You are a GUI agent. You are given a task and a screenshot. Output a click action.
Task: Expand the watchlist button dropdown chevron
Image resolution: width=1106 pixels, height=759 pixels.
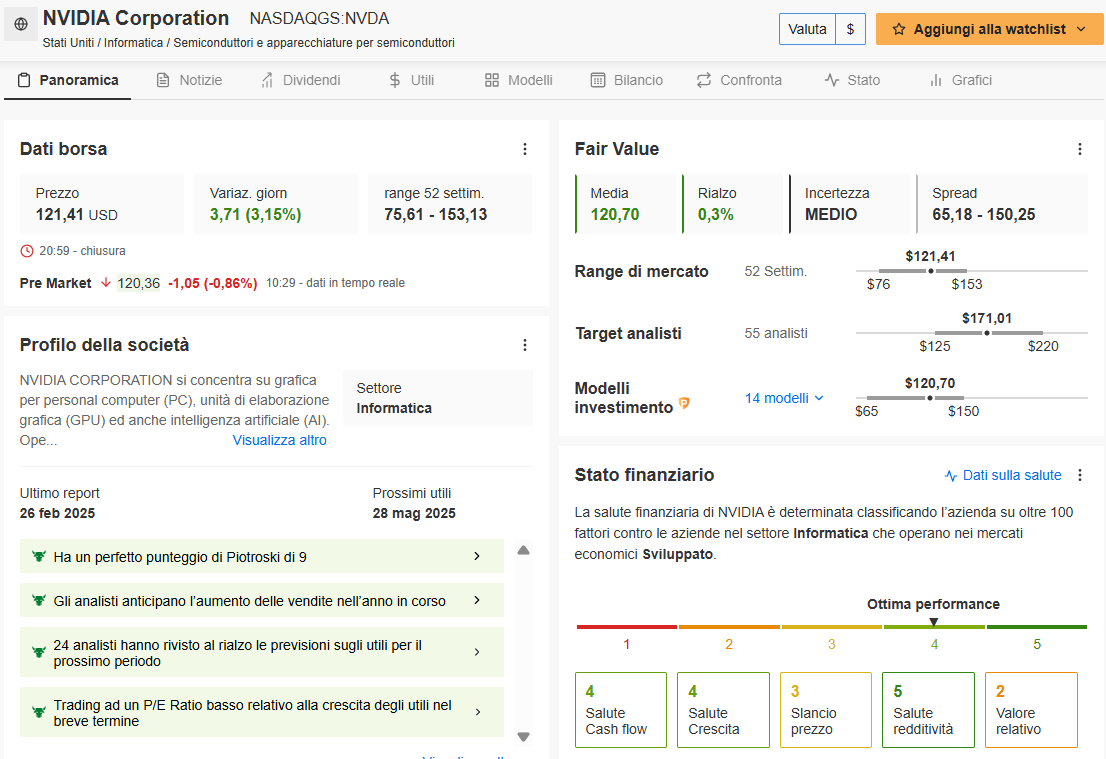click(x=1081, y=30)
